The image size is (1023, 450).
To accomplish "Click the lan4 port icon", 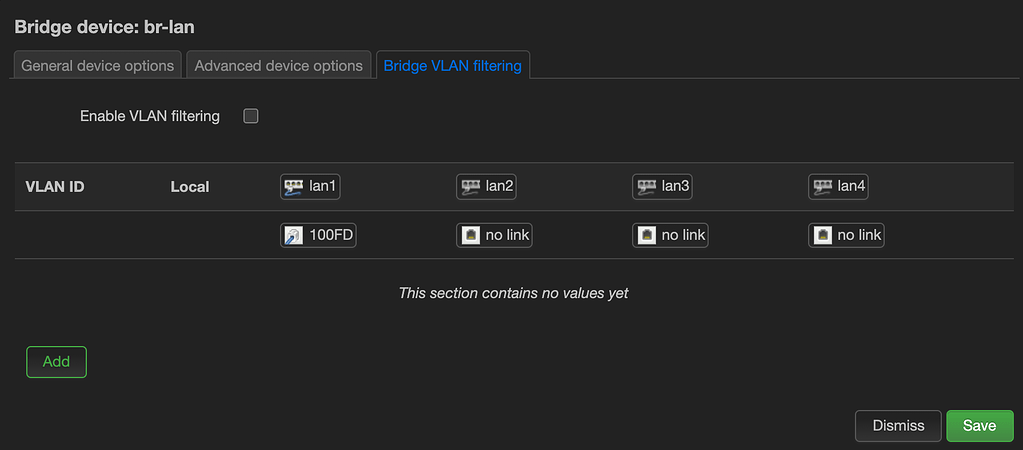I will tap(822, 186).
